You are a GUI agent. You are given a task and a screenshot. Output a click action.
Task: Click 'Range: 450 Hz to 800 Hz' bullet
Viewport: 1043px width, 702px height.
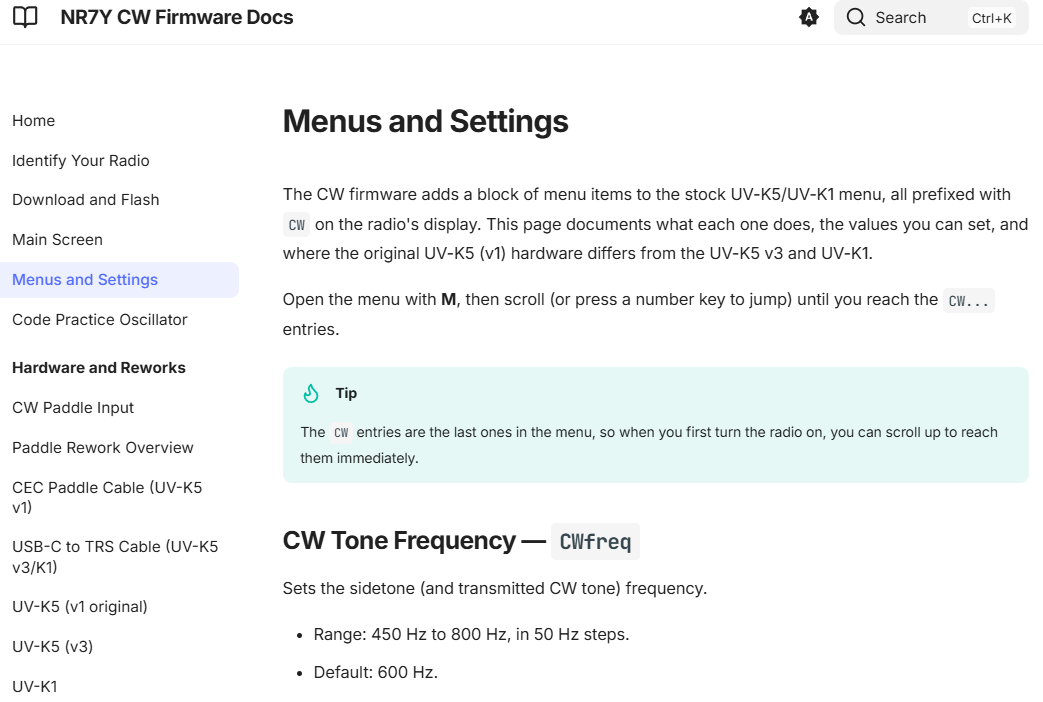(471, 634)
